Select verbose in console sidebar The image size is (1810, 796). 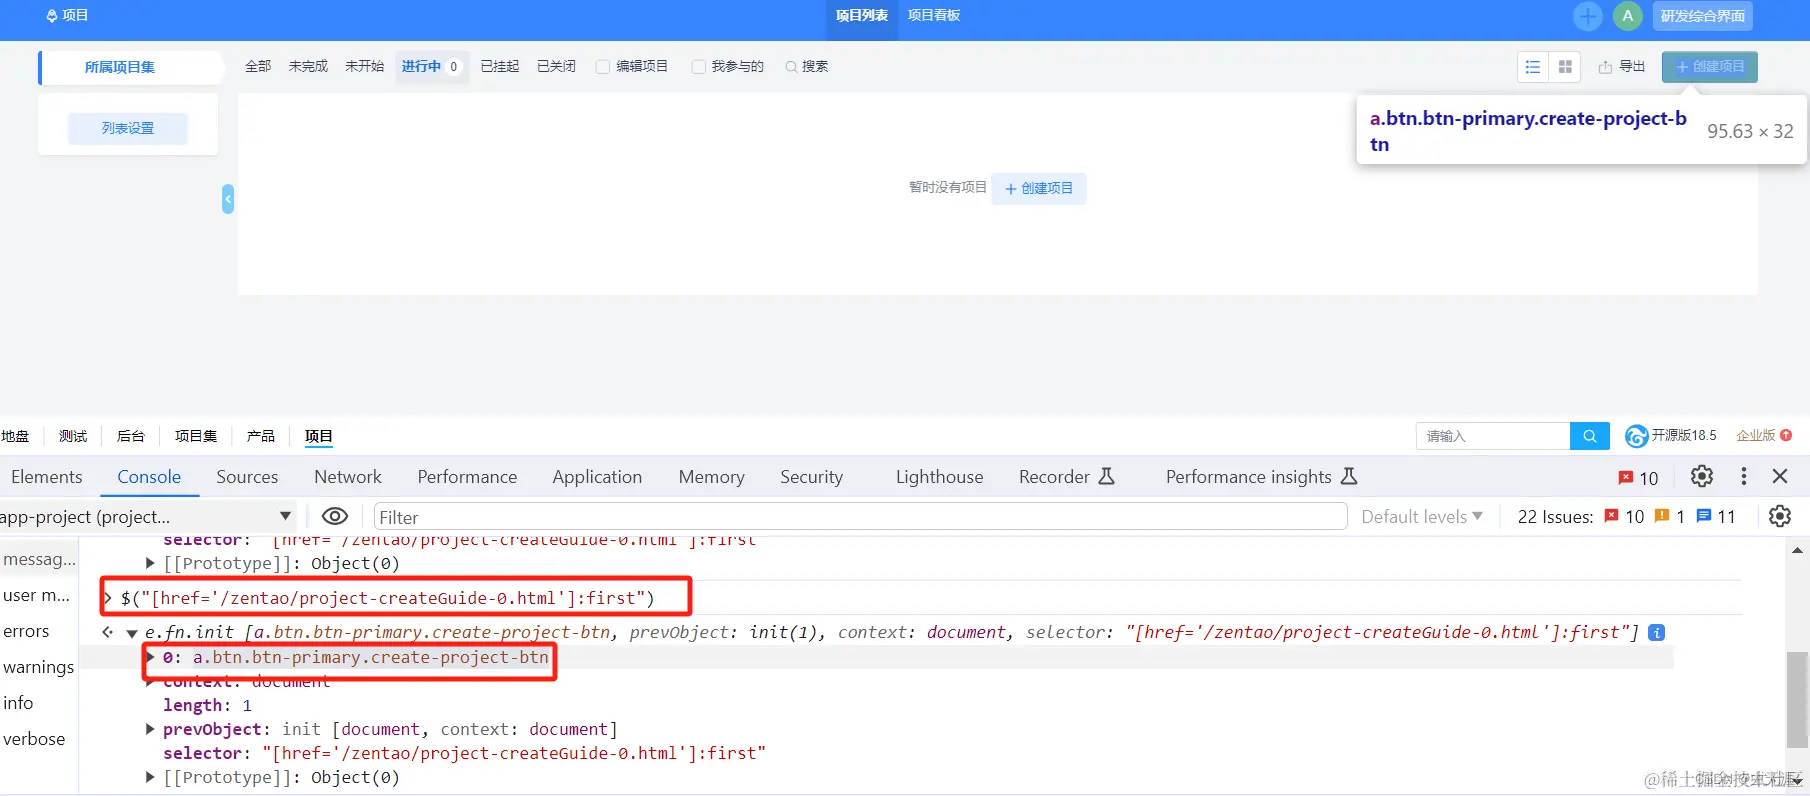coord(33,739)
